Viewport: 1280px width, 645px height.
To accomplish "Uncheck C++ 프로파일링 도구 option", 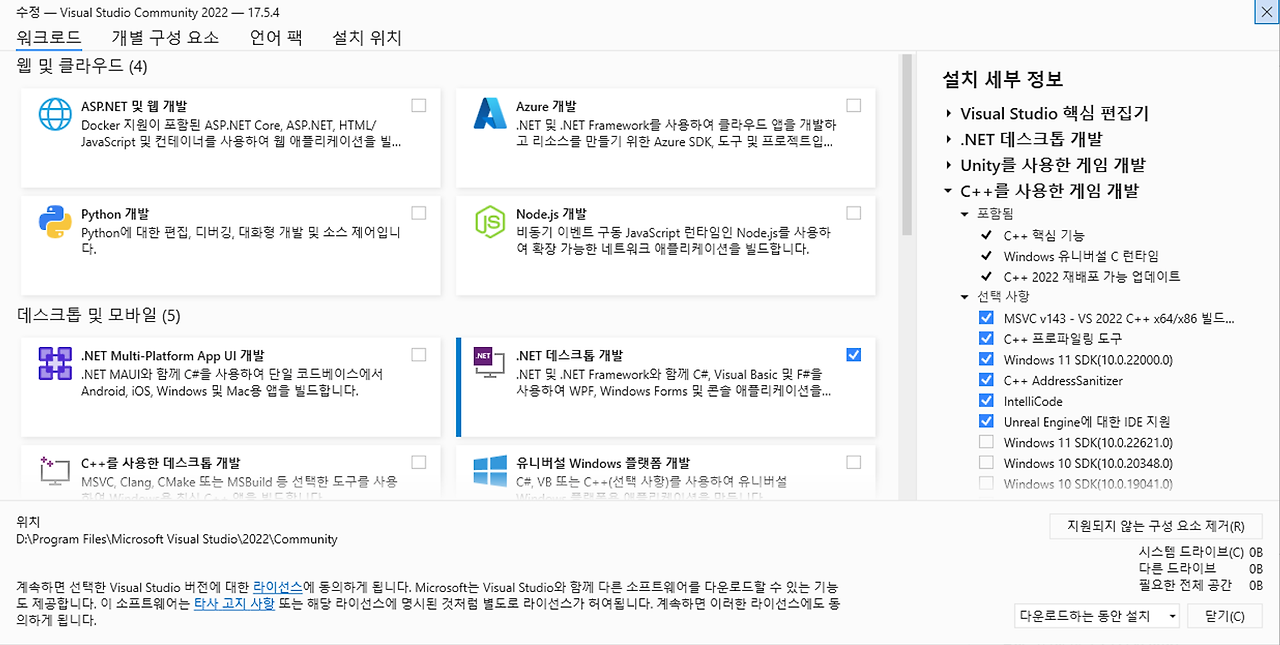I will 986,339.
